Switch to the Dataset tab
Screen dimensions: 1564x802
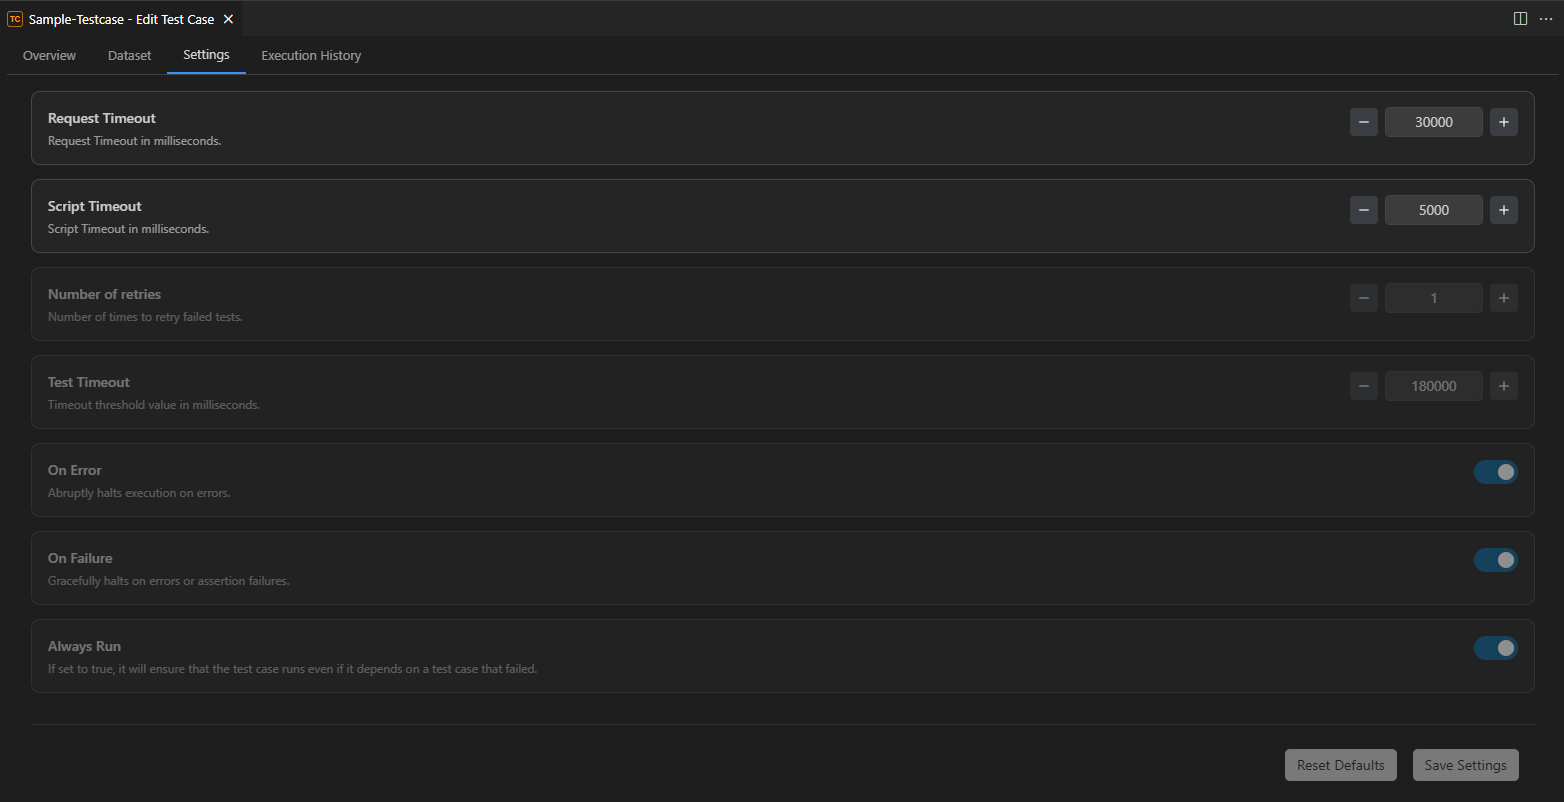129,56
